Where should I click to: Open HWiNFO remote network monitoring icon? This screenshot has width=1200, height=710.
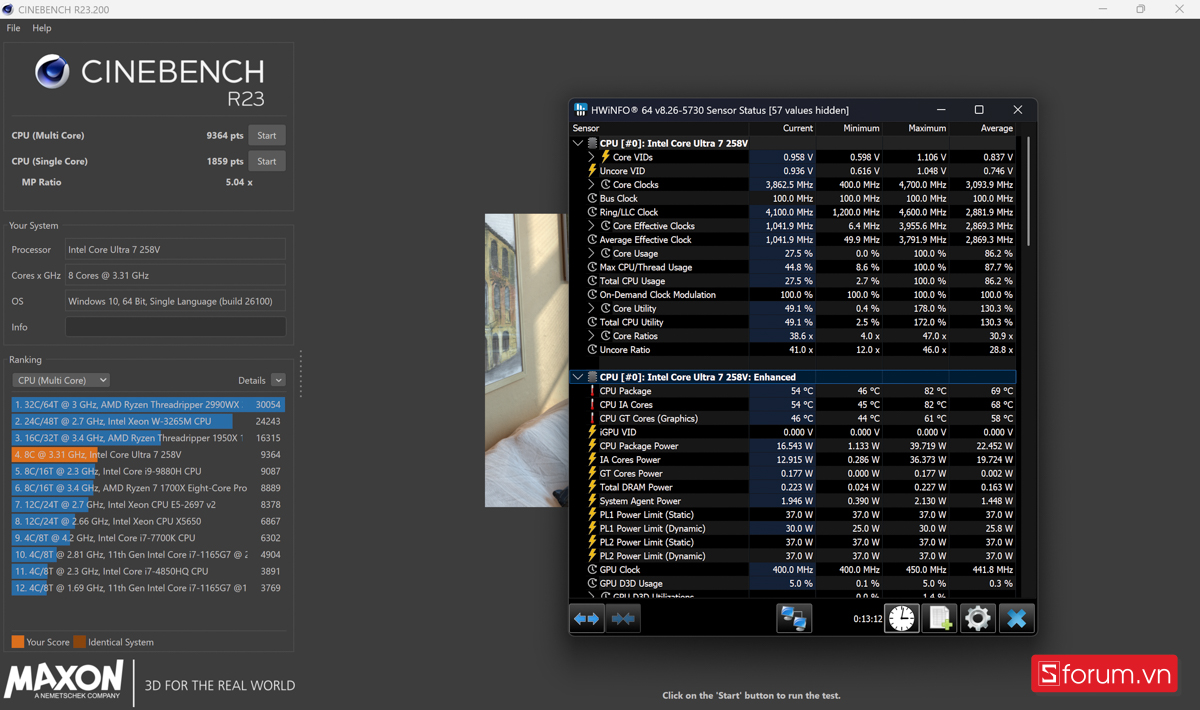click(794, 618)
